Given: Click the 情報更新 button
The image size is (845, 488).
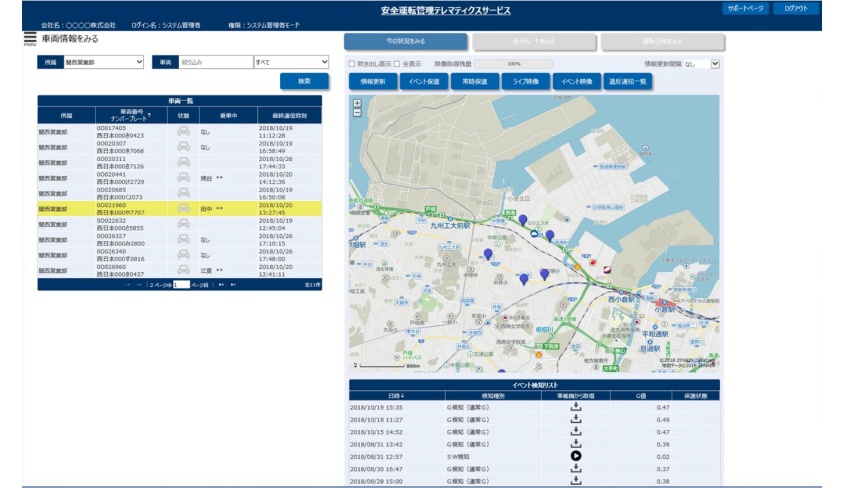Looking at the screenshot, I should tap(373, 82).
